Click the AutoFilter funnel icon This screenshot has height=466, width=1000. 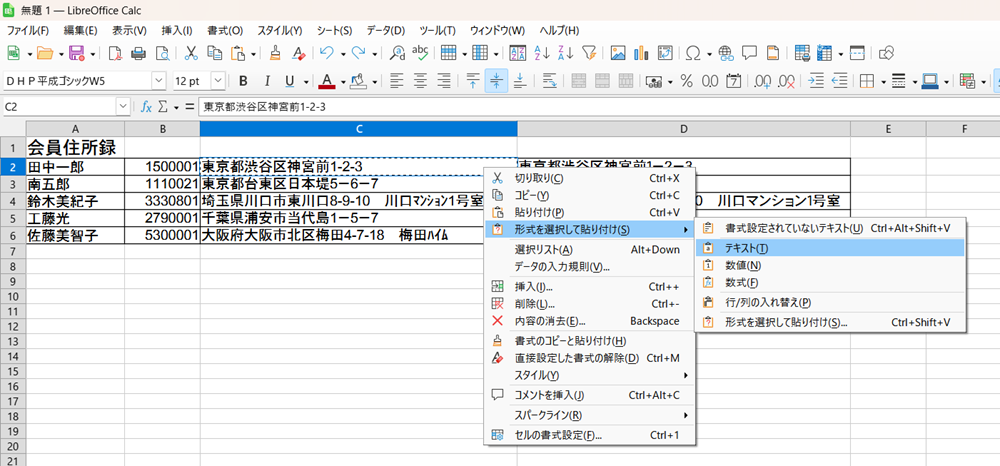(589, 54)
